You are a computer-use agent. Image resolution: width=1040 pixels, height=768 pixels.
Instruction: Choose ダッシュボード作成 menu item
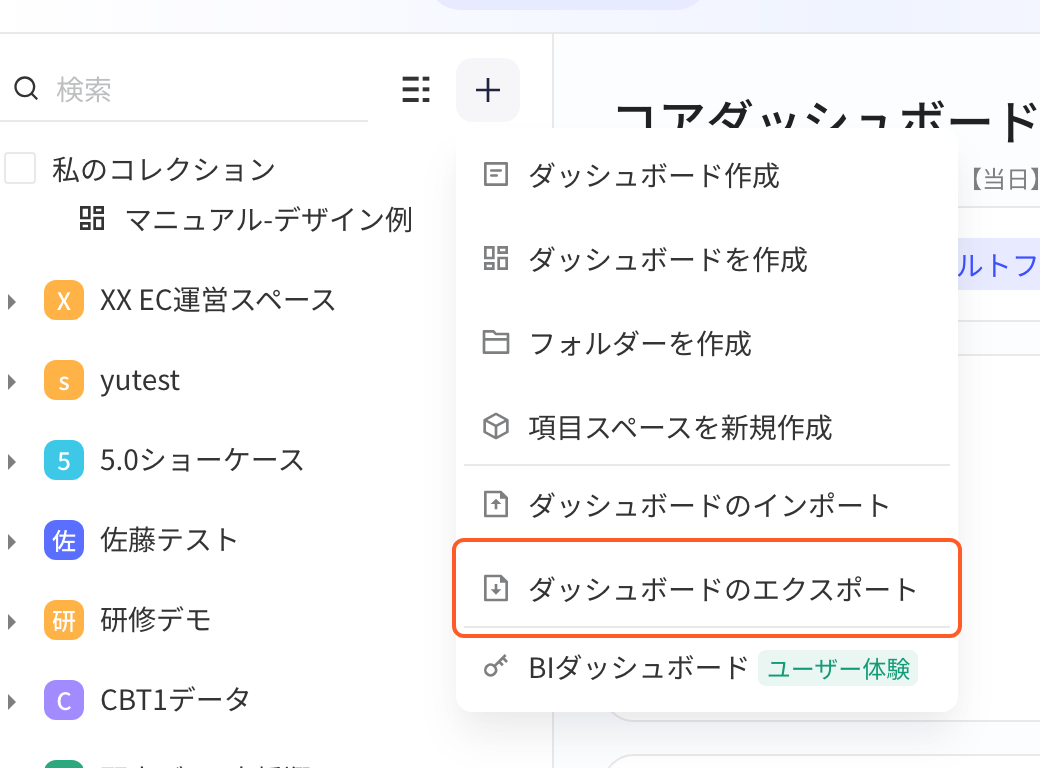click(x=707, y=175)
